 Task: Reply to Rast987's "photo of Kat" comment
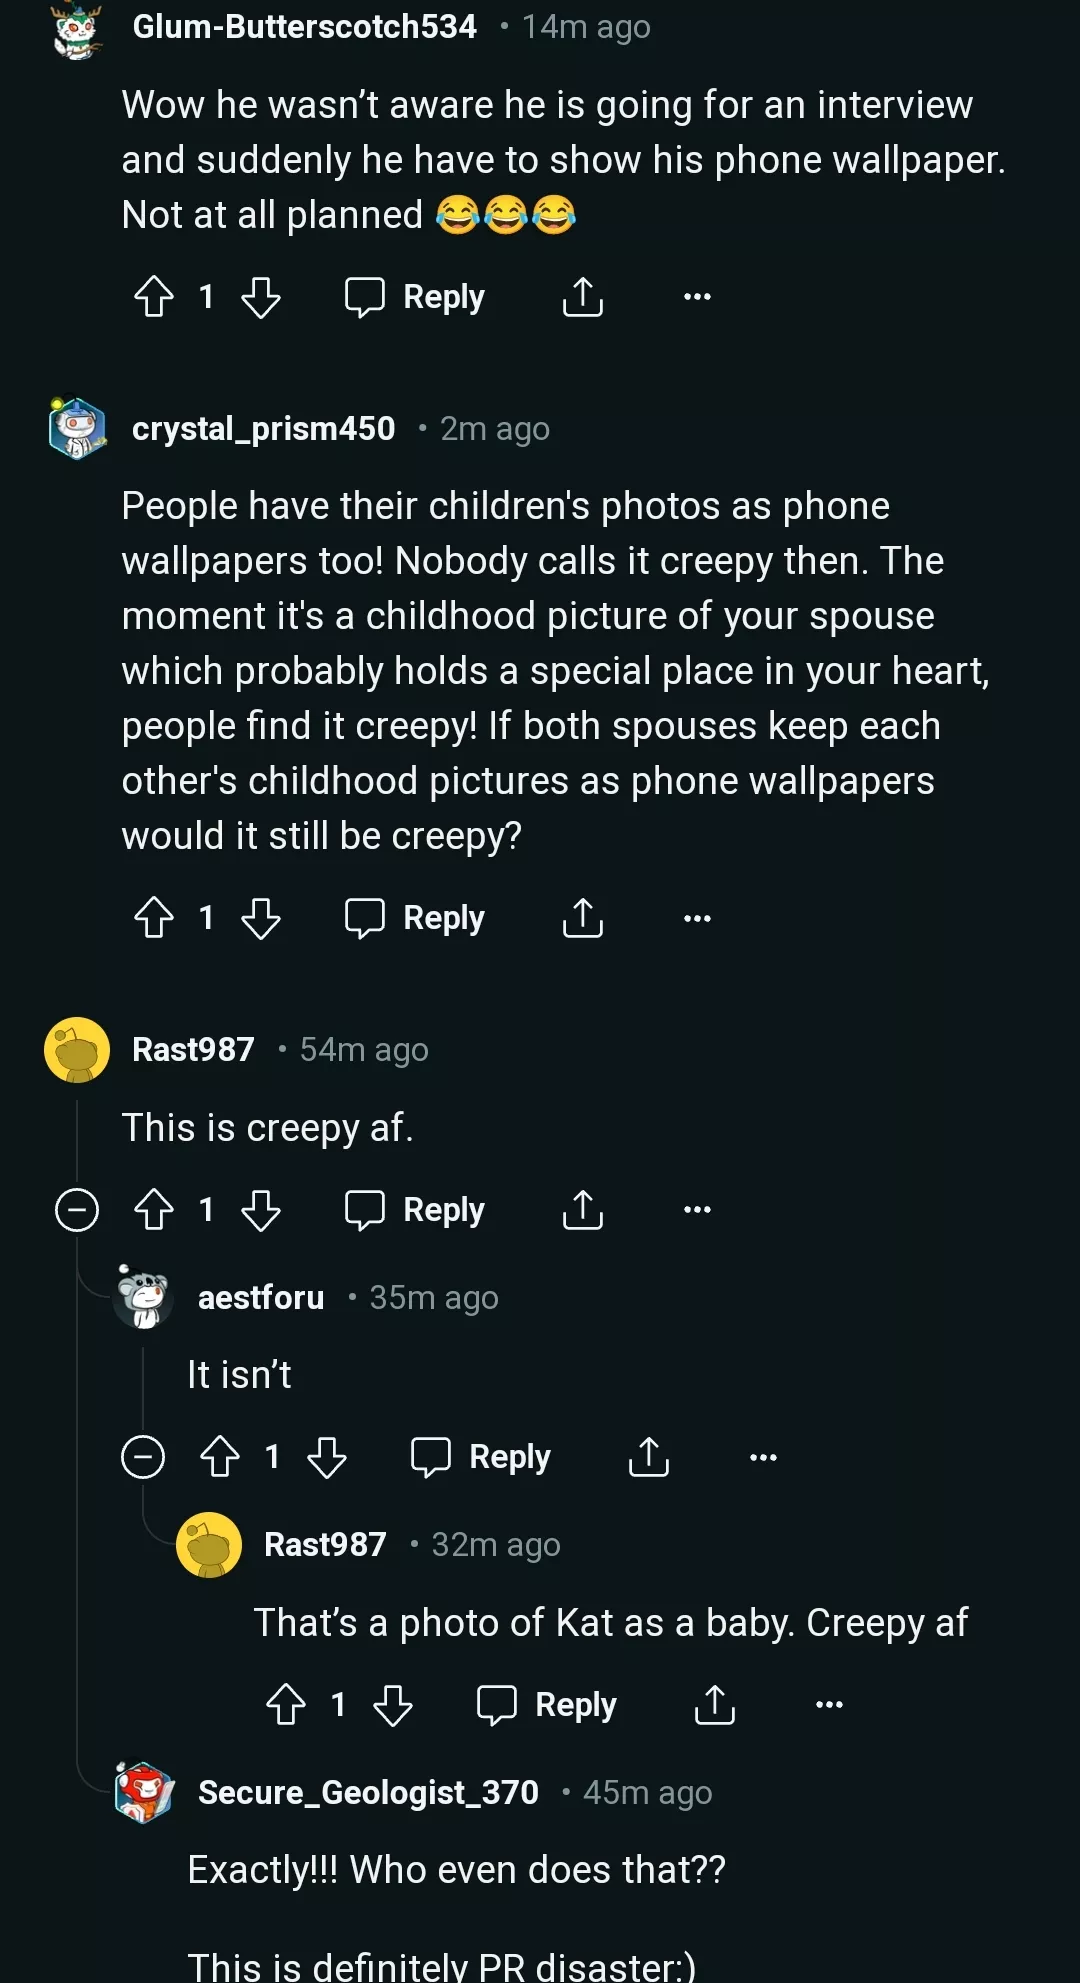(547, 1705)
